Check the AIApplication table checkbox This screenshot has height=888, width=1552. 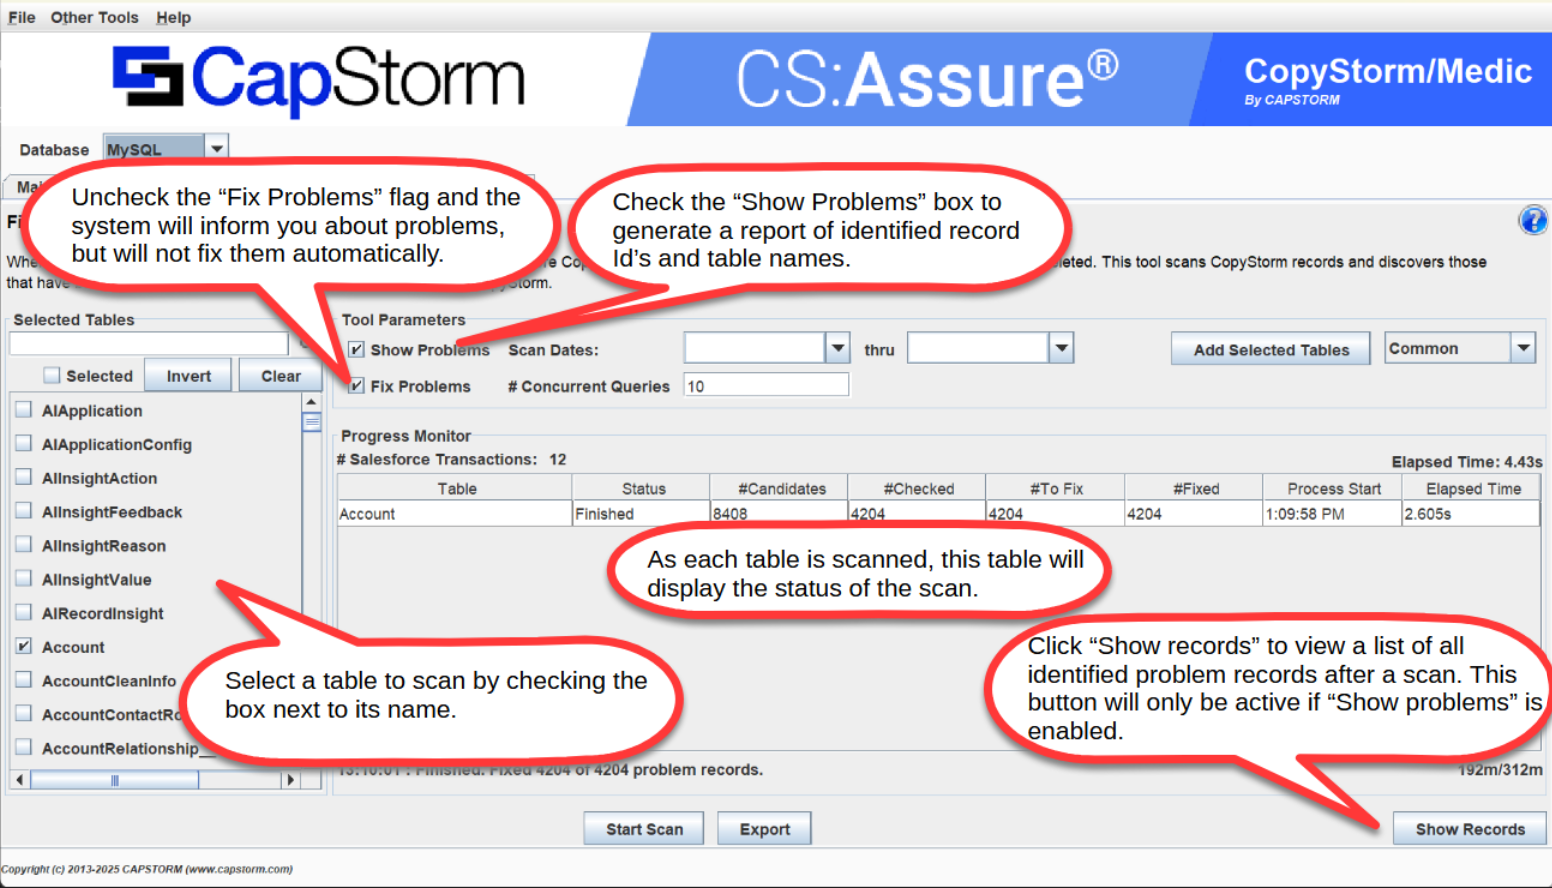[x=24, y=409]
